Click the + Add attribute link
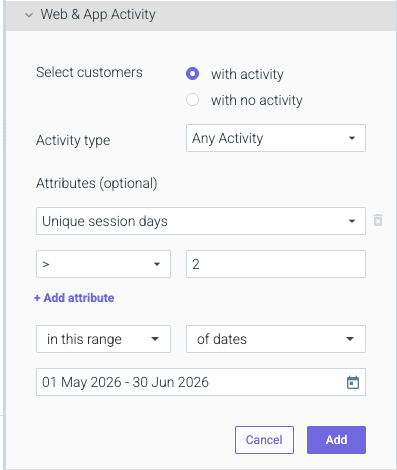Screen dimensions: 397x470 click(74, 298)
